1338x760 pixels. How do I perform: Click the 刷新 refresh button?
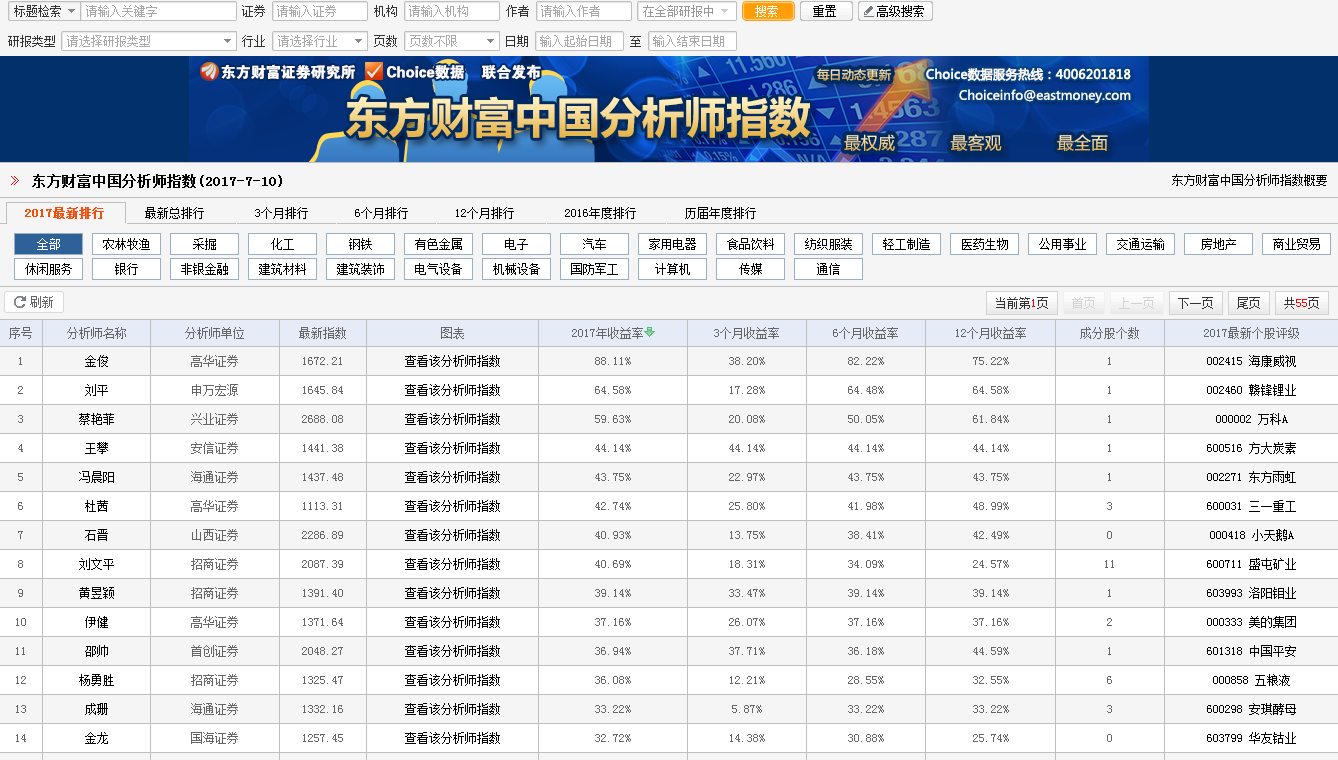point(34,302)
